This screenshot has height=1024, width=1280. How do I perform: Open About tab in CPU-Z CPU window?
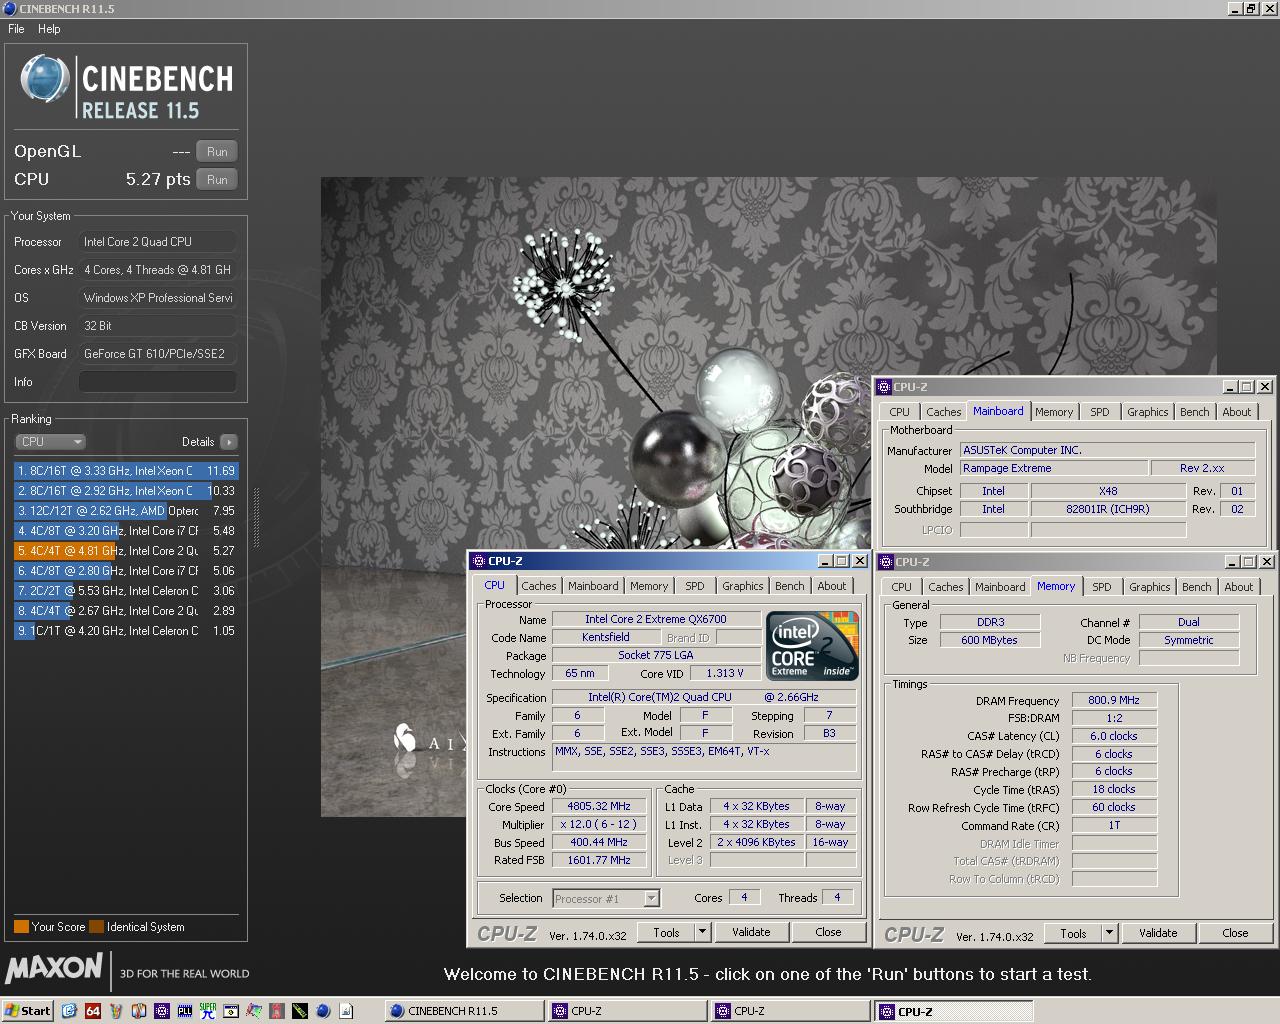click(832, 587)
